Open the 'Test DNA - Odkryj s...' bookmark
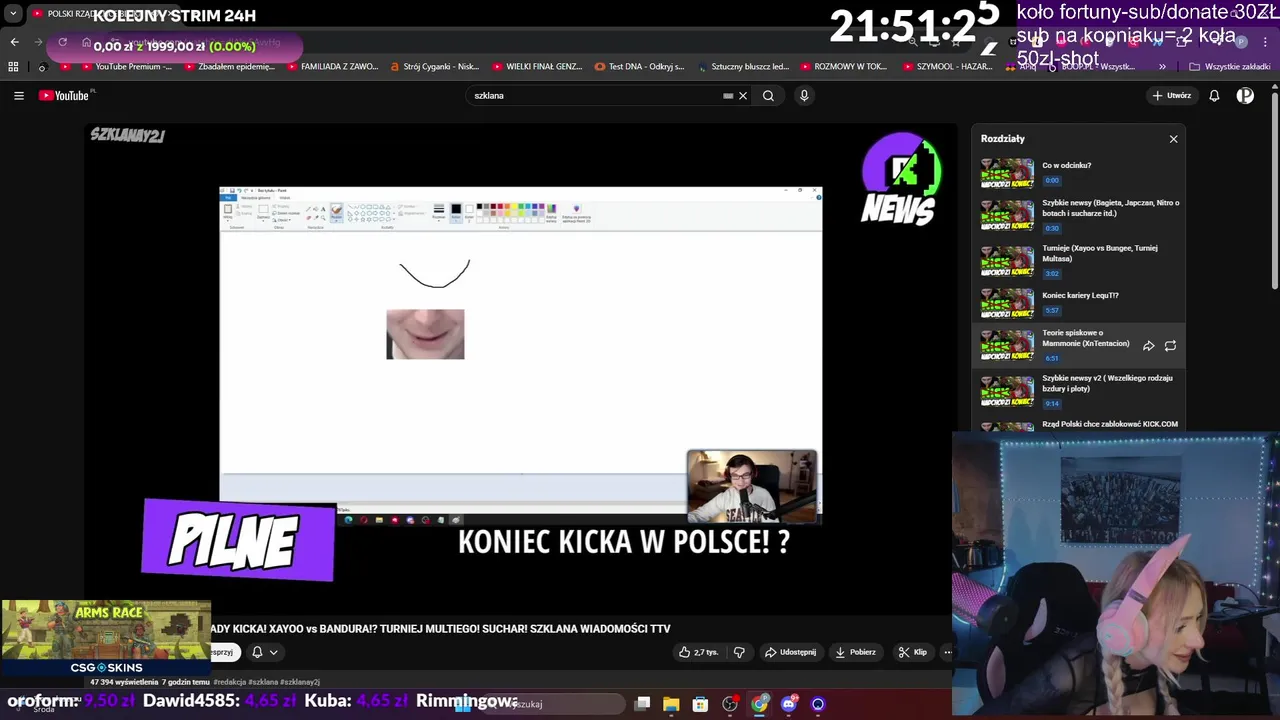Image resolution: width=1280 pixels, height=720 pixels. 639,67
